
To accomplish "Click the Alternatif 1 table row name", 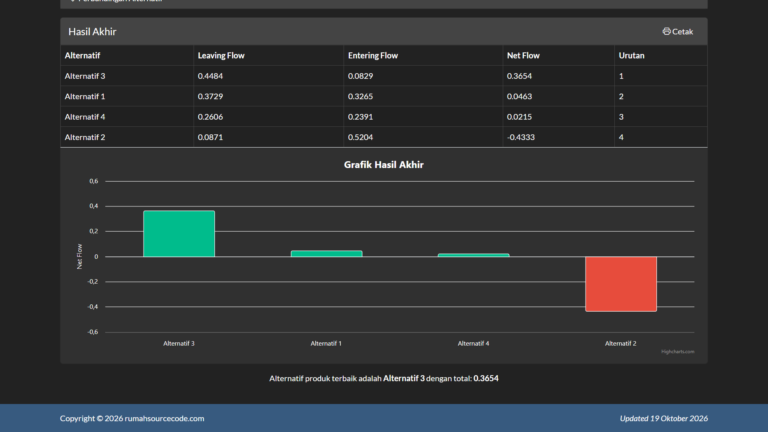I will [85, 96].
